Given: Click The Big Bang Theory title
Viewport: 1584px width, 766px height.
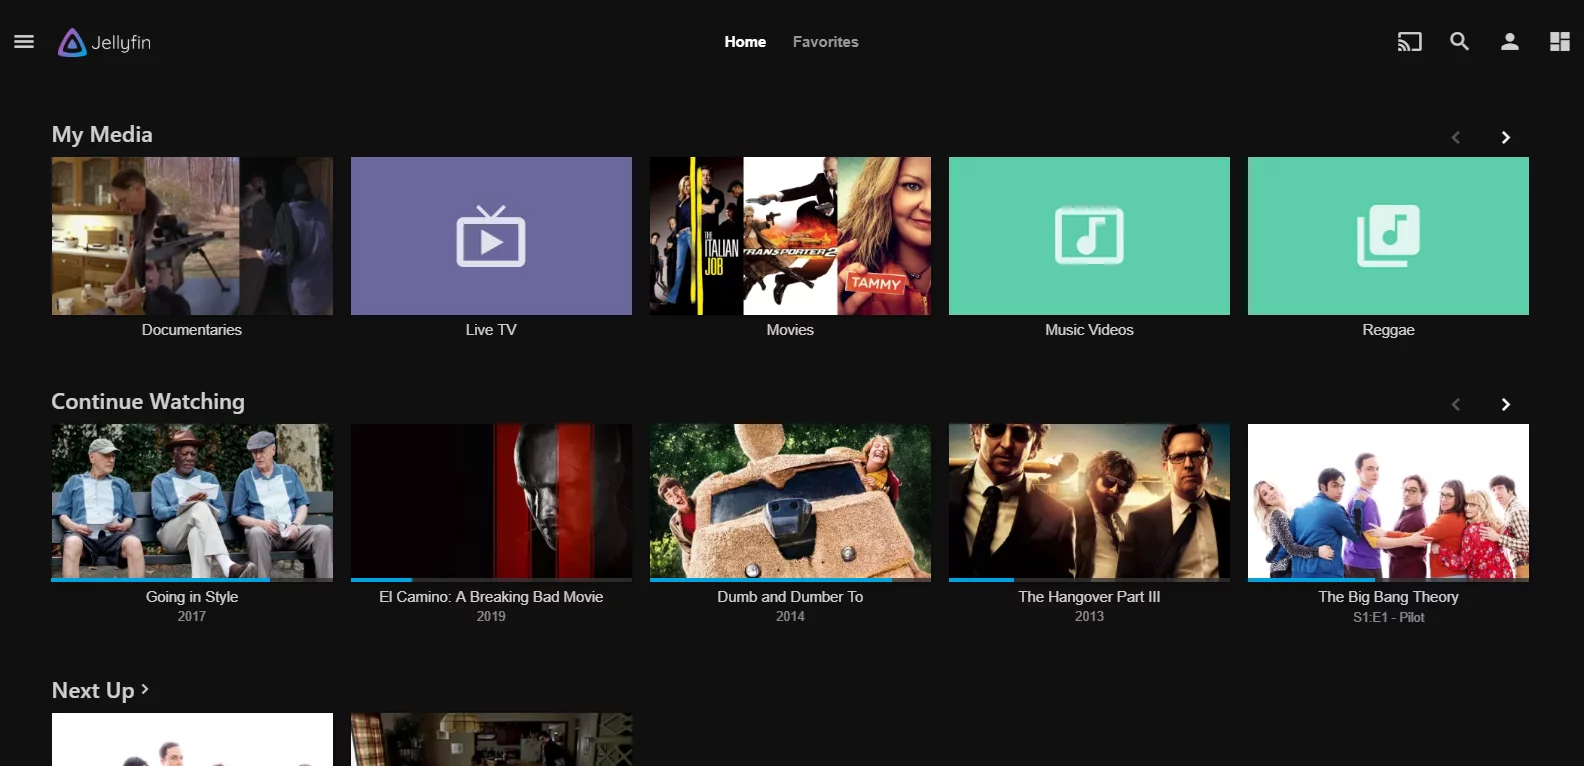Looking at the screenshot, I should pos(1388,597).
